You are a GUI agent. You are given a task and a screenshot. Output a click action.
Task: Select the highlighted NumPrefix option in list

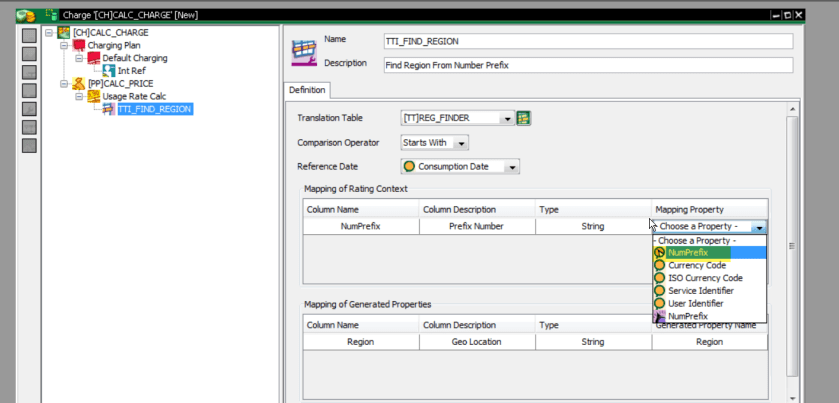coord(710,253)
